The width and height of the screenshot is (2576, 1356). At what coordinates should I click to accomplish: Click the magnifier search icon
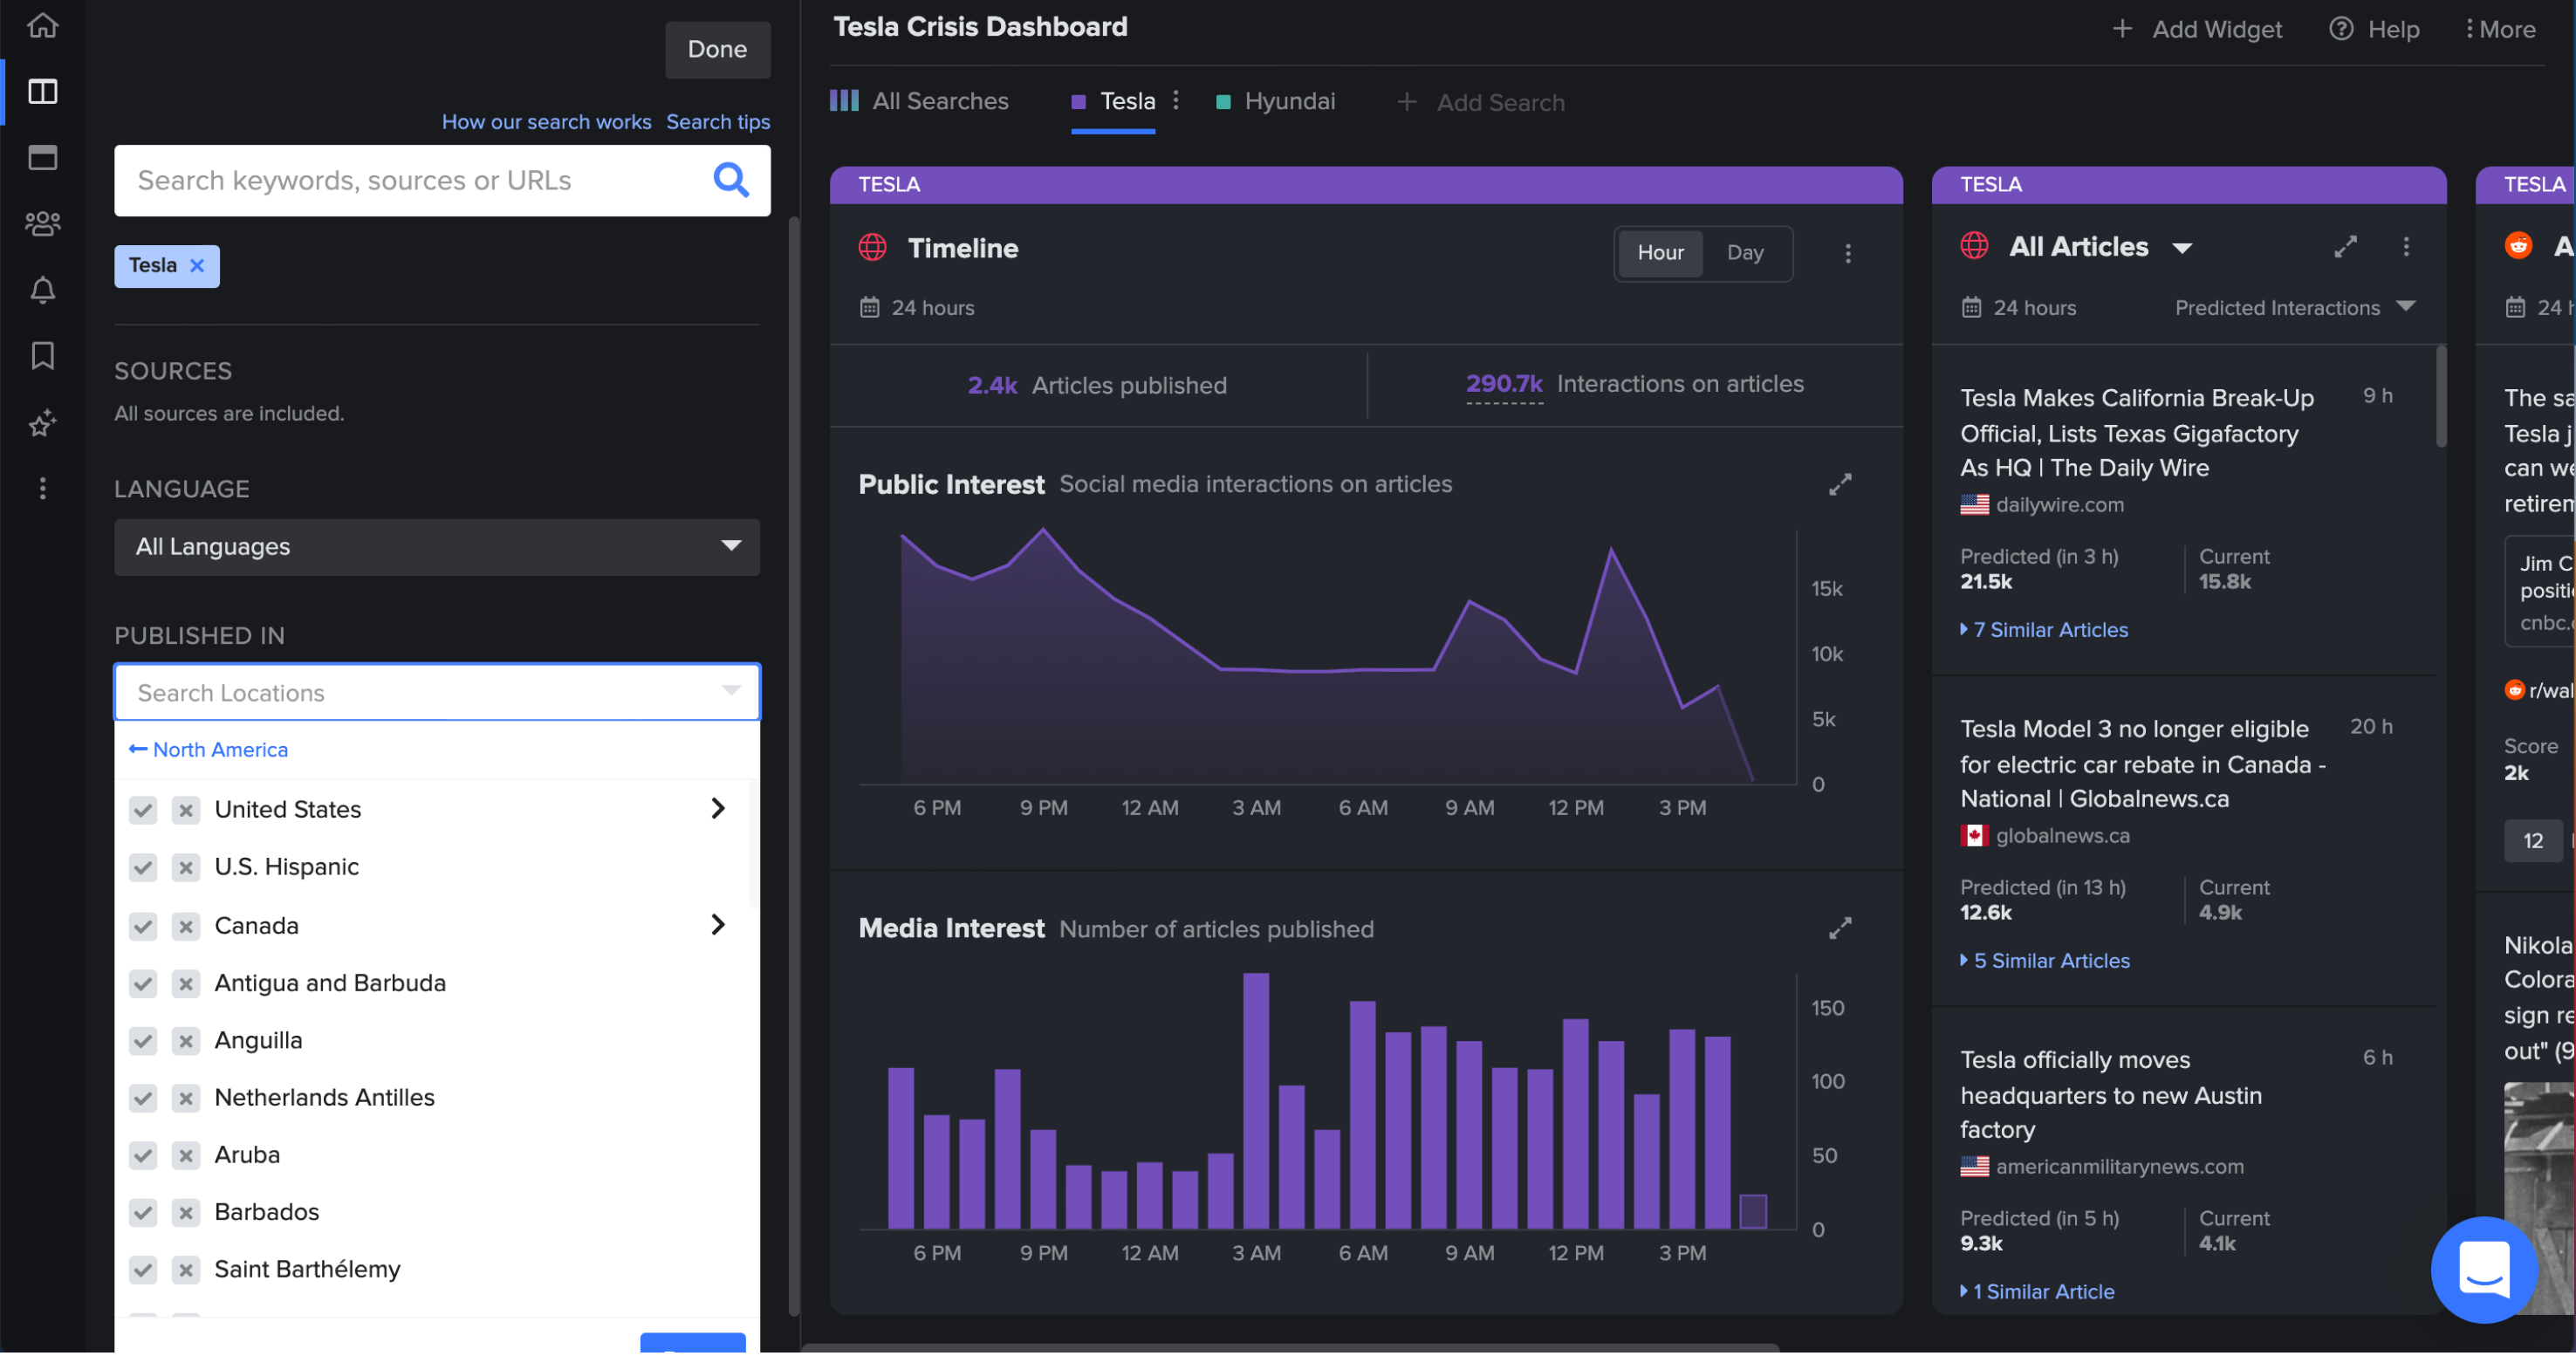(x=731, y=180)
